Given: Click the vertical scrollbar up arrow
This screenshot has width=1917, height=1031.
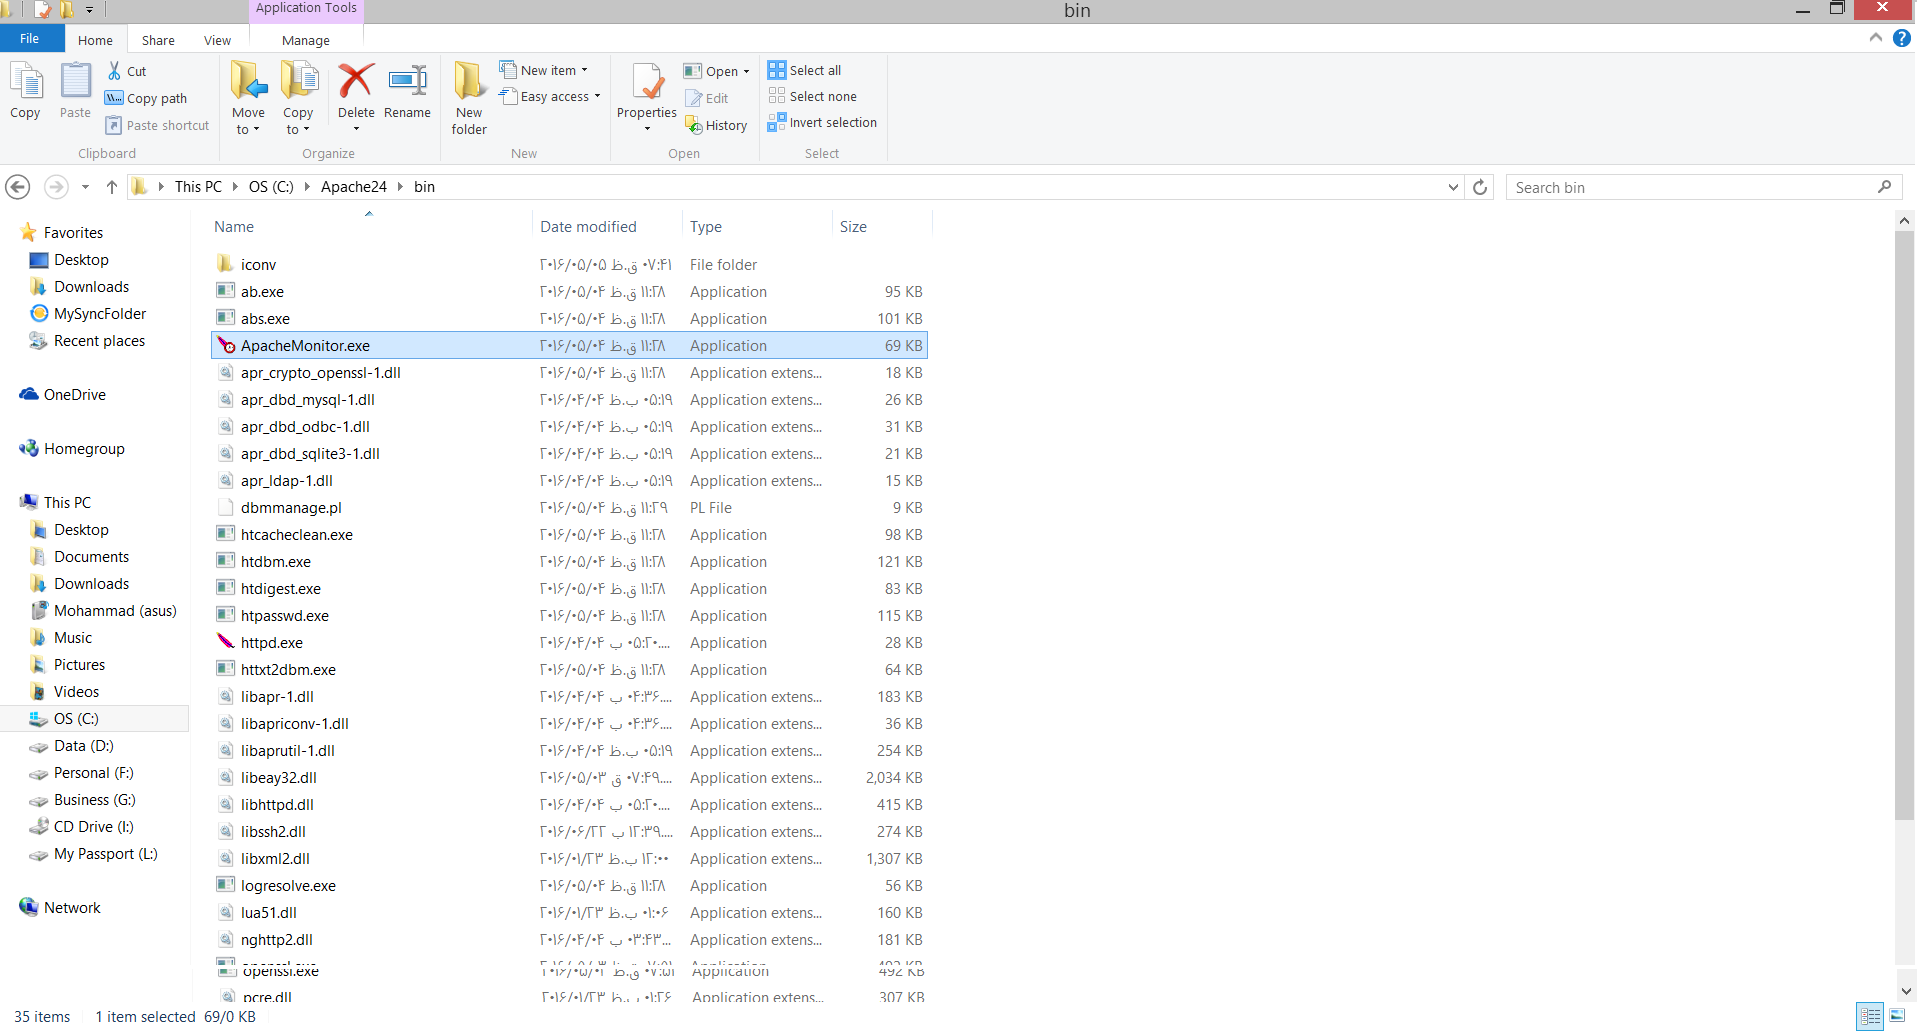Looking at the screenshot, I should pyautogui.click(x=1904, y=221).
